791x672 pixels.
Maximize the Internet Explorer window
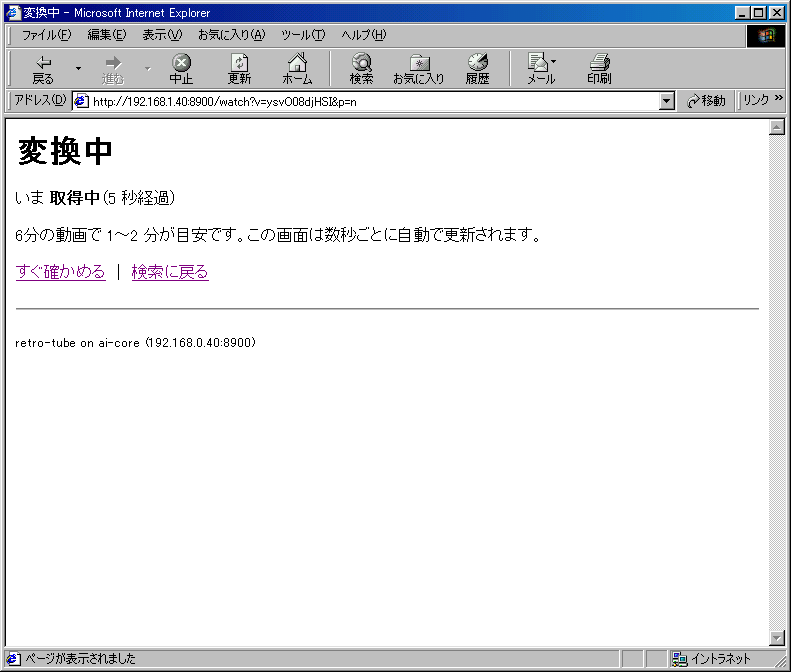[x=758, y=13]
